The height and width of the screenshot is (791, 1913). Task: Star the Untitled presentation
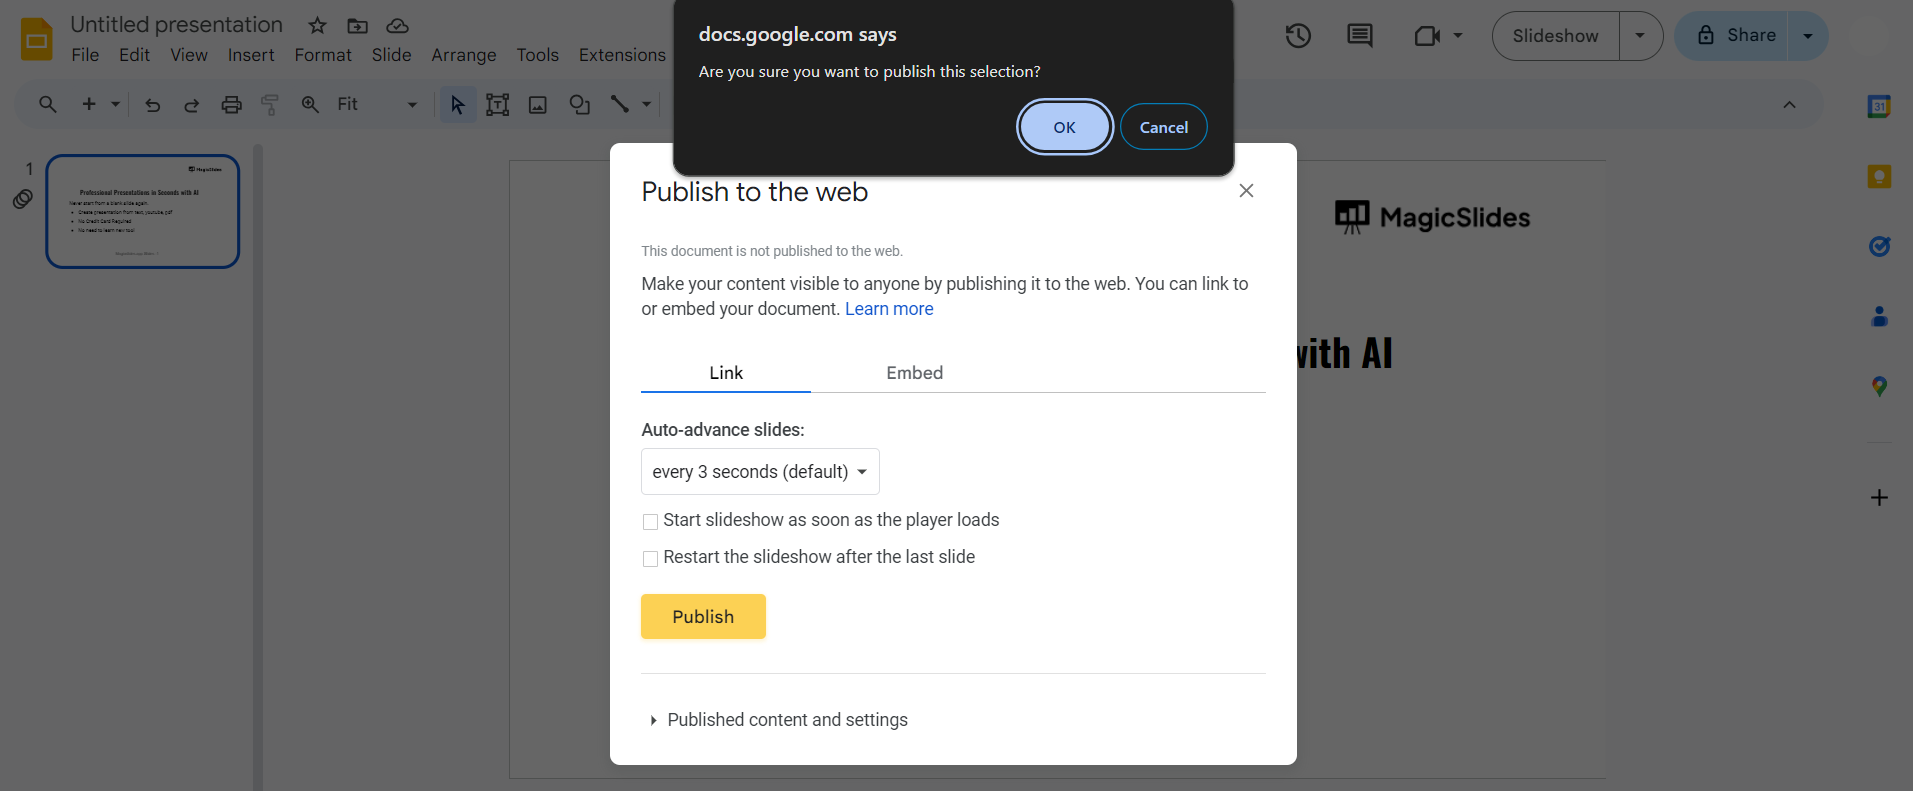[x=317, y=25]
